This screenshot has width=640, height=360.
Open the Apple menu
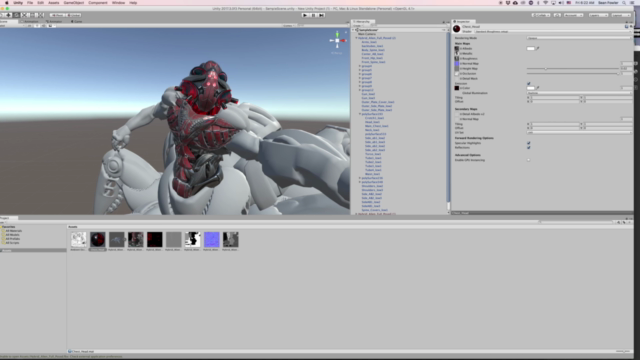click(7, 3)
